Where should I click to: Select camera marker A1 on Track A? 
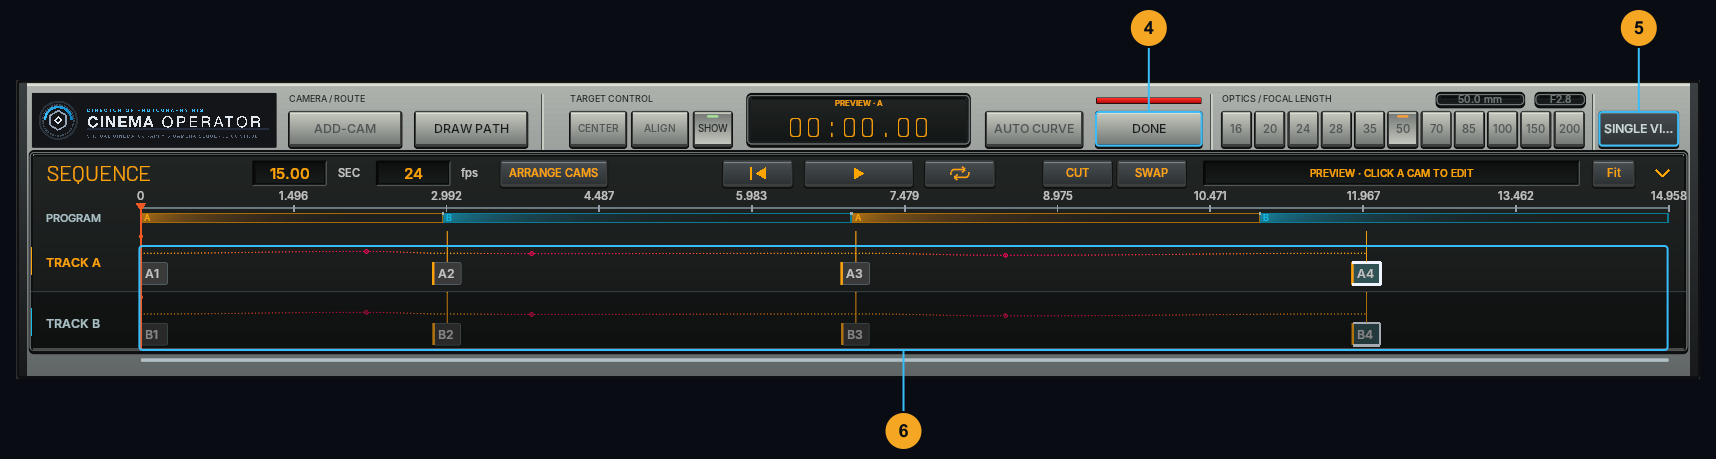point(153,274)
